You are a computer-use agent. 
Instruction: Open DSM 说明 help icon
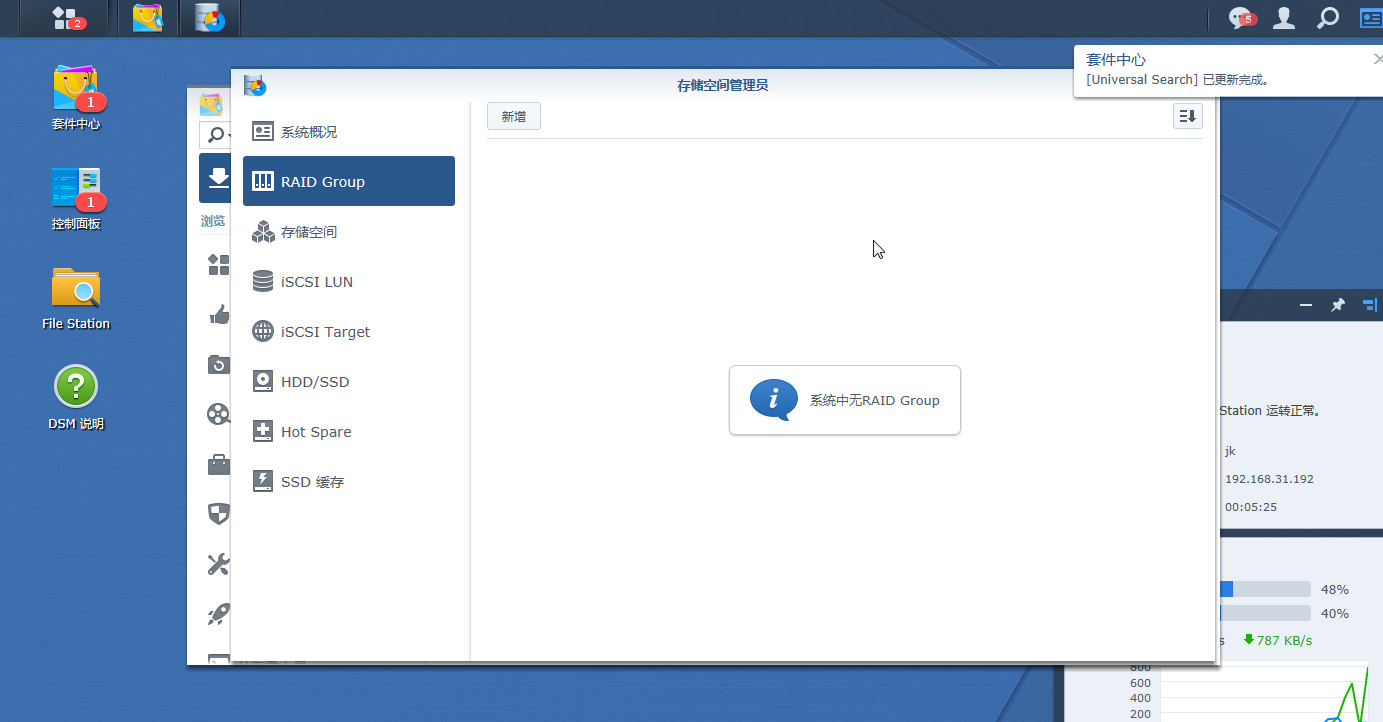76,397
